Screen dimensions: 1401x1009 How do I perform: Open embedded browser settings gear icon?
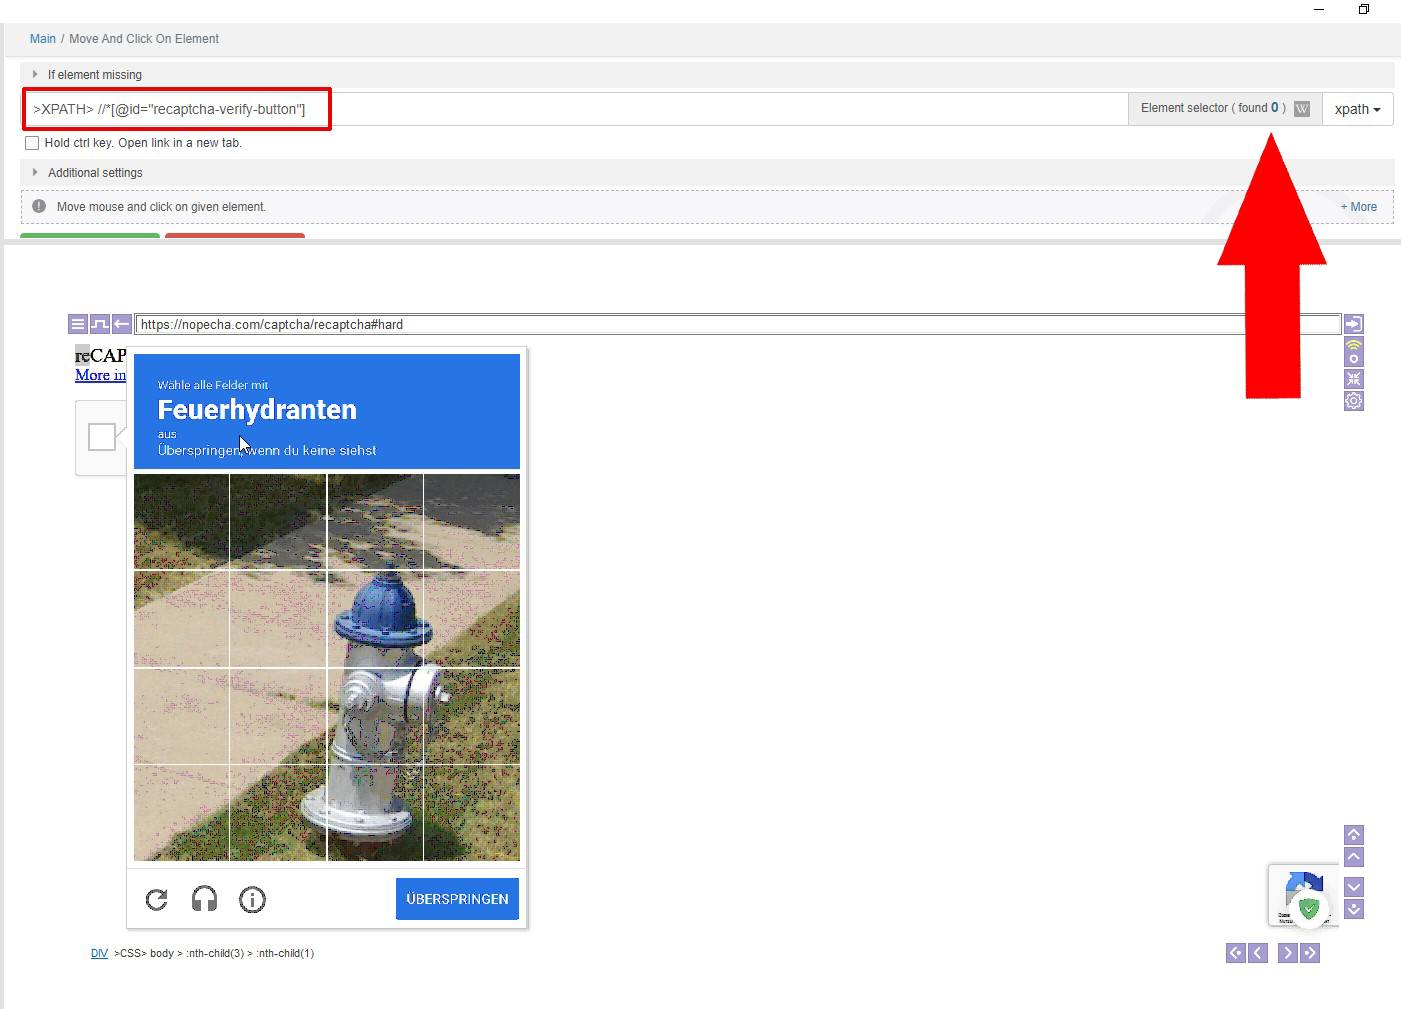point(1354,401)
